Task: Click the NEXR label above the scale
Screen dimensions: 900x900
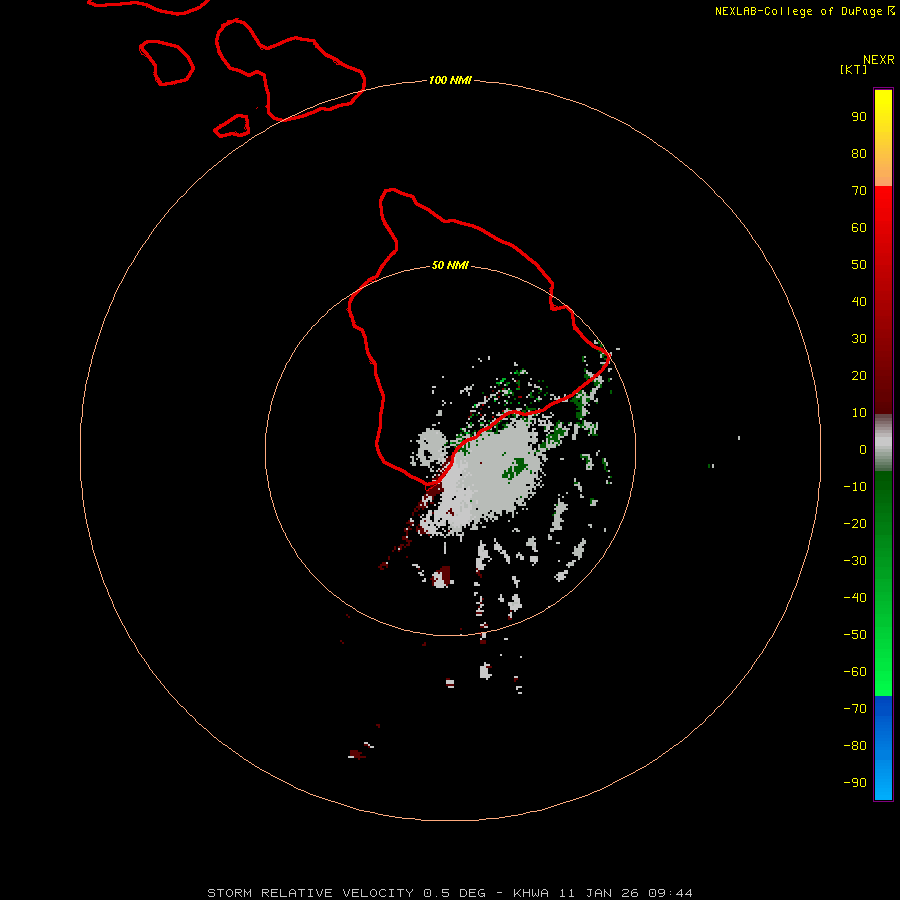Action: click(x=879, y=60)
